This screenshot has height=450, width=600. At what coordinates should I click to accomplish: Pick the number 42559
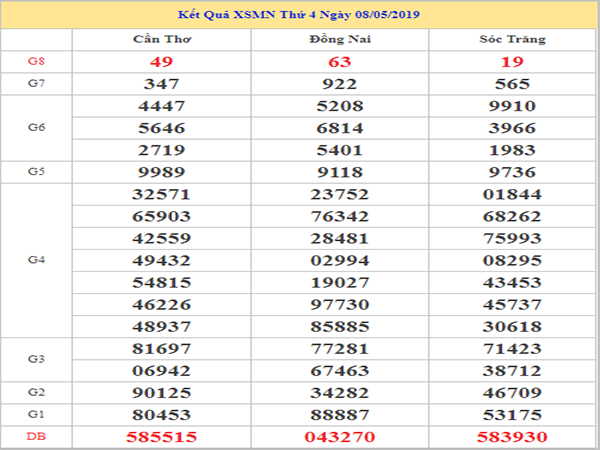click(161, 238)
